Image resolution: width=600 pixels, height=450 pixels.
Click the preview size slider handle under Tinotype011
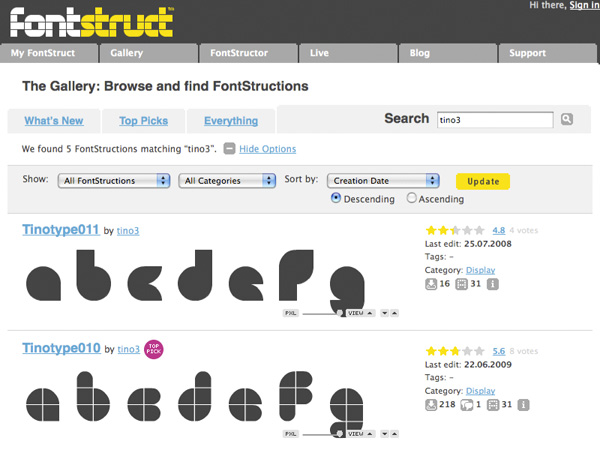[340, 313]
